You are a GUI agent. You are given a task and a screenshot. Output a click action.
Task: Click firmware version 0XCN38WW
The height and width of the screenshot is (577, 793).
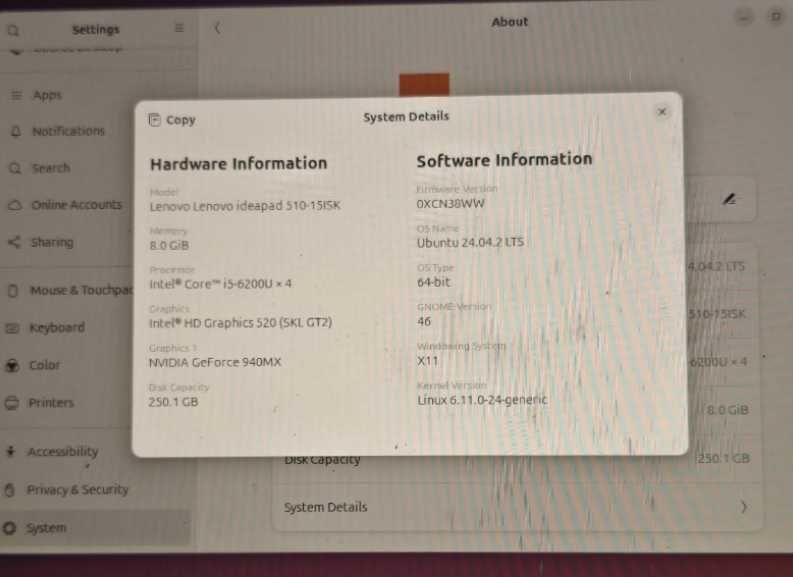click(450, 203)
